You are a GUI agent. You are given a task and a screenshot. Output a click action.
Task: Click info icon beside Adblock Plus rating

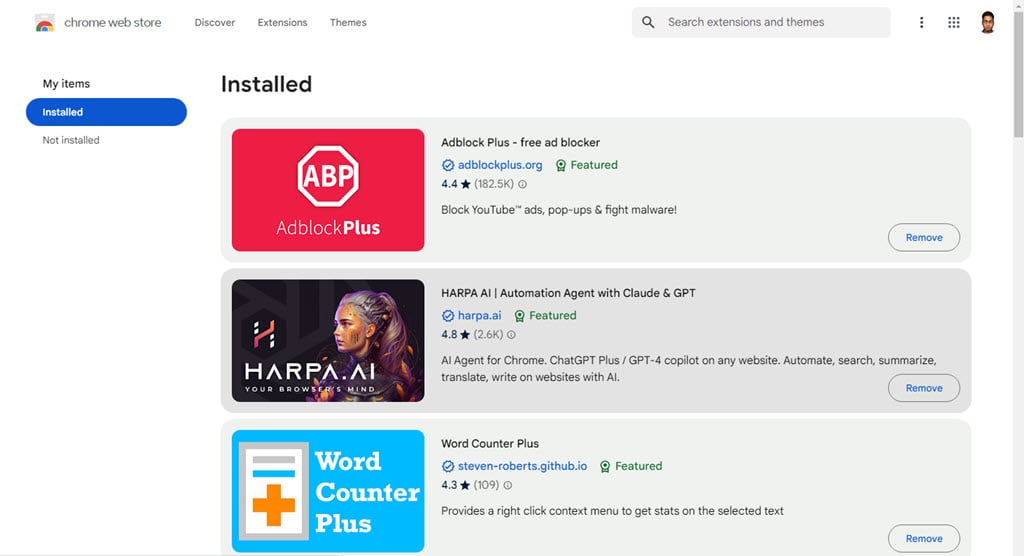[x=522, y=184]
